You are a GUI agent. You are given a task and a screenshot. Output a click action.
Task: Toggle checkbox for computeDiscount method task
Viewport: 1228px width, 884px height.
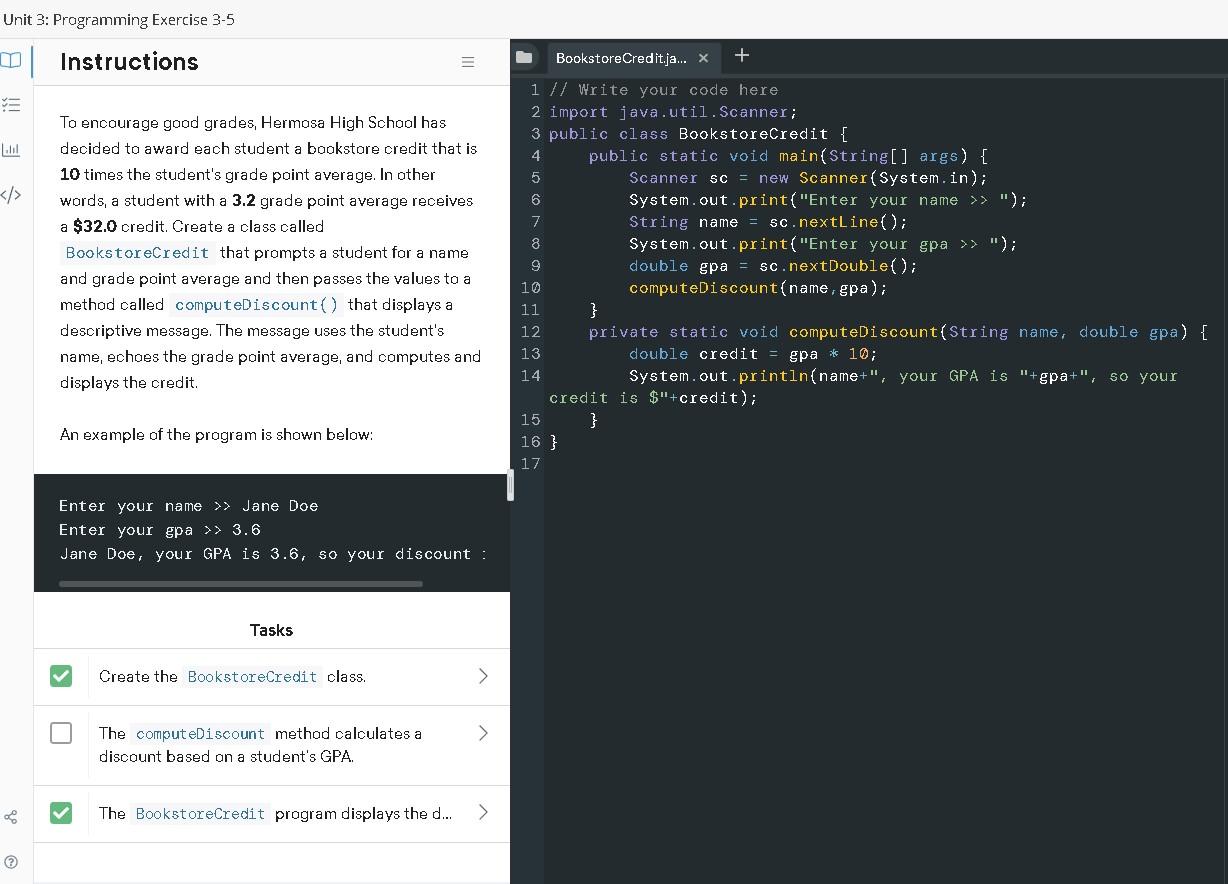click(61, 733)
